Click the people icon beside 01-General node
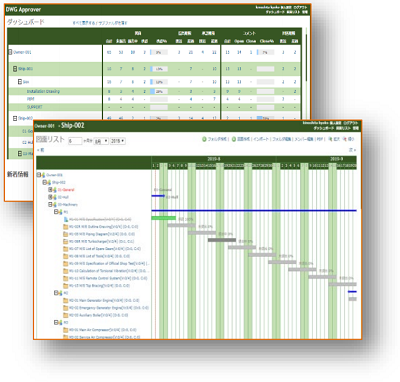This screenshot has width=400, height=382. 54,190
